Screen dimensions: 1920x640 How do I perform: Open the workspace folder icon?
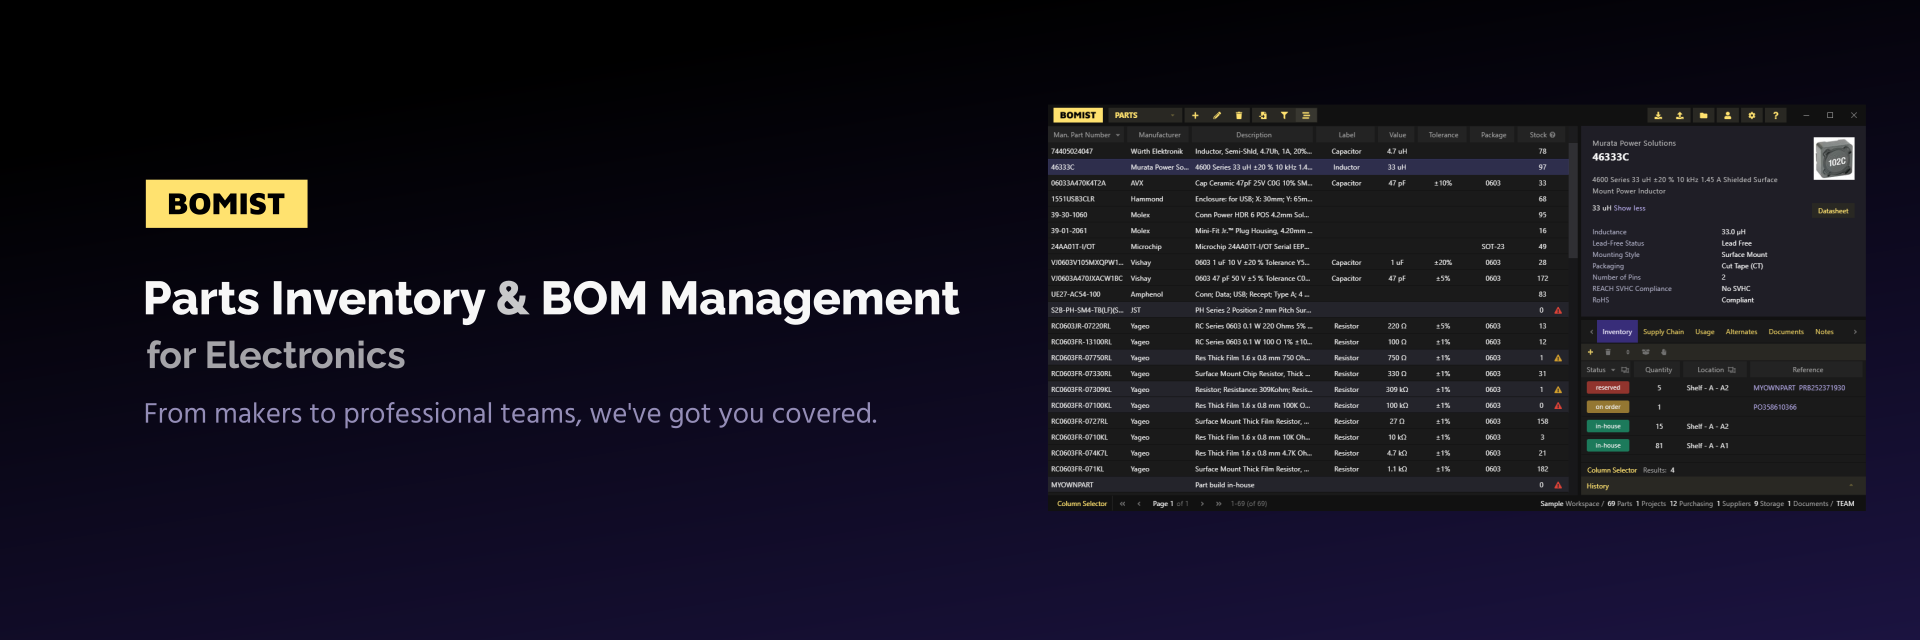(1704, 116)
